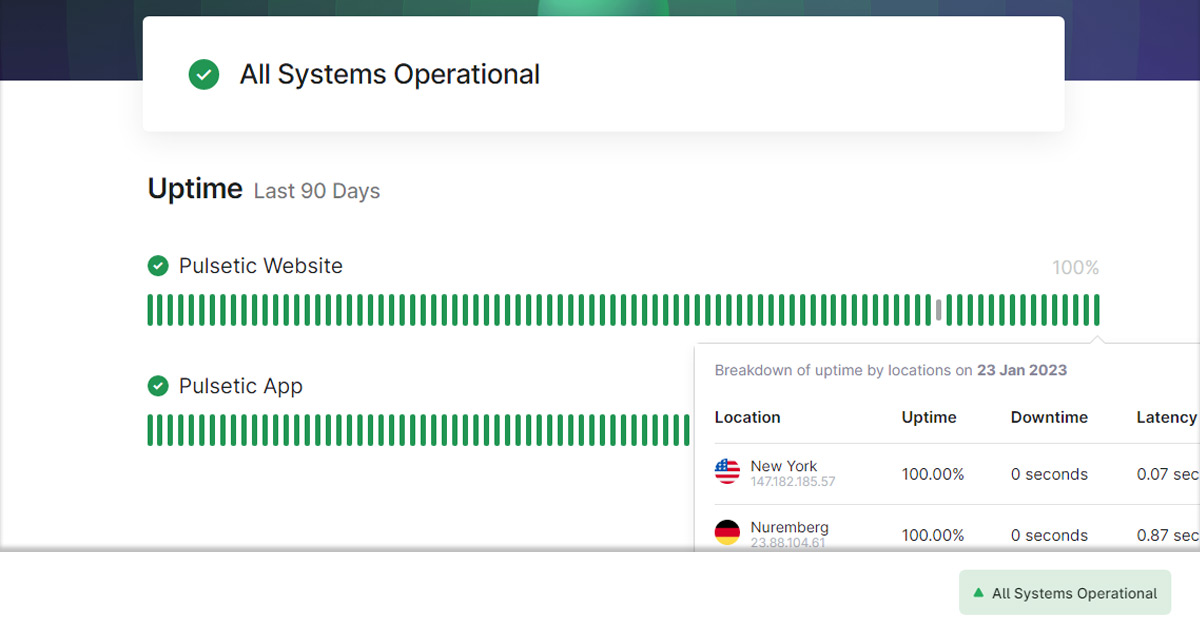Click the Nuremberg 0 seconds downtime cell
This screenshot has width=1200, height=630.
1049,535
